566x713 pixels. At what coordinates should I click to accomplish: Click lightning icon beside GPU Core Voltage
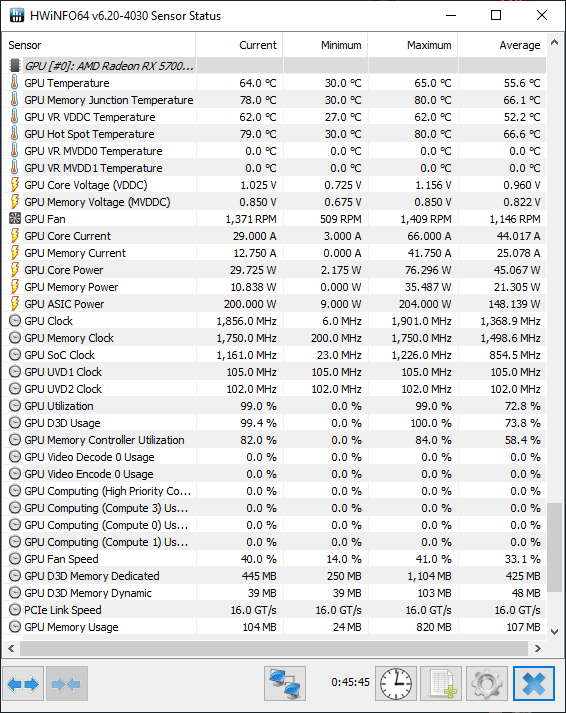[15, 185]
